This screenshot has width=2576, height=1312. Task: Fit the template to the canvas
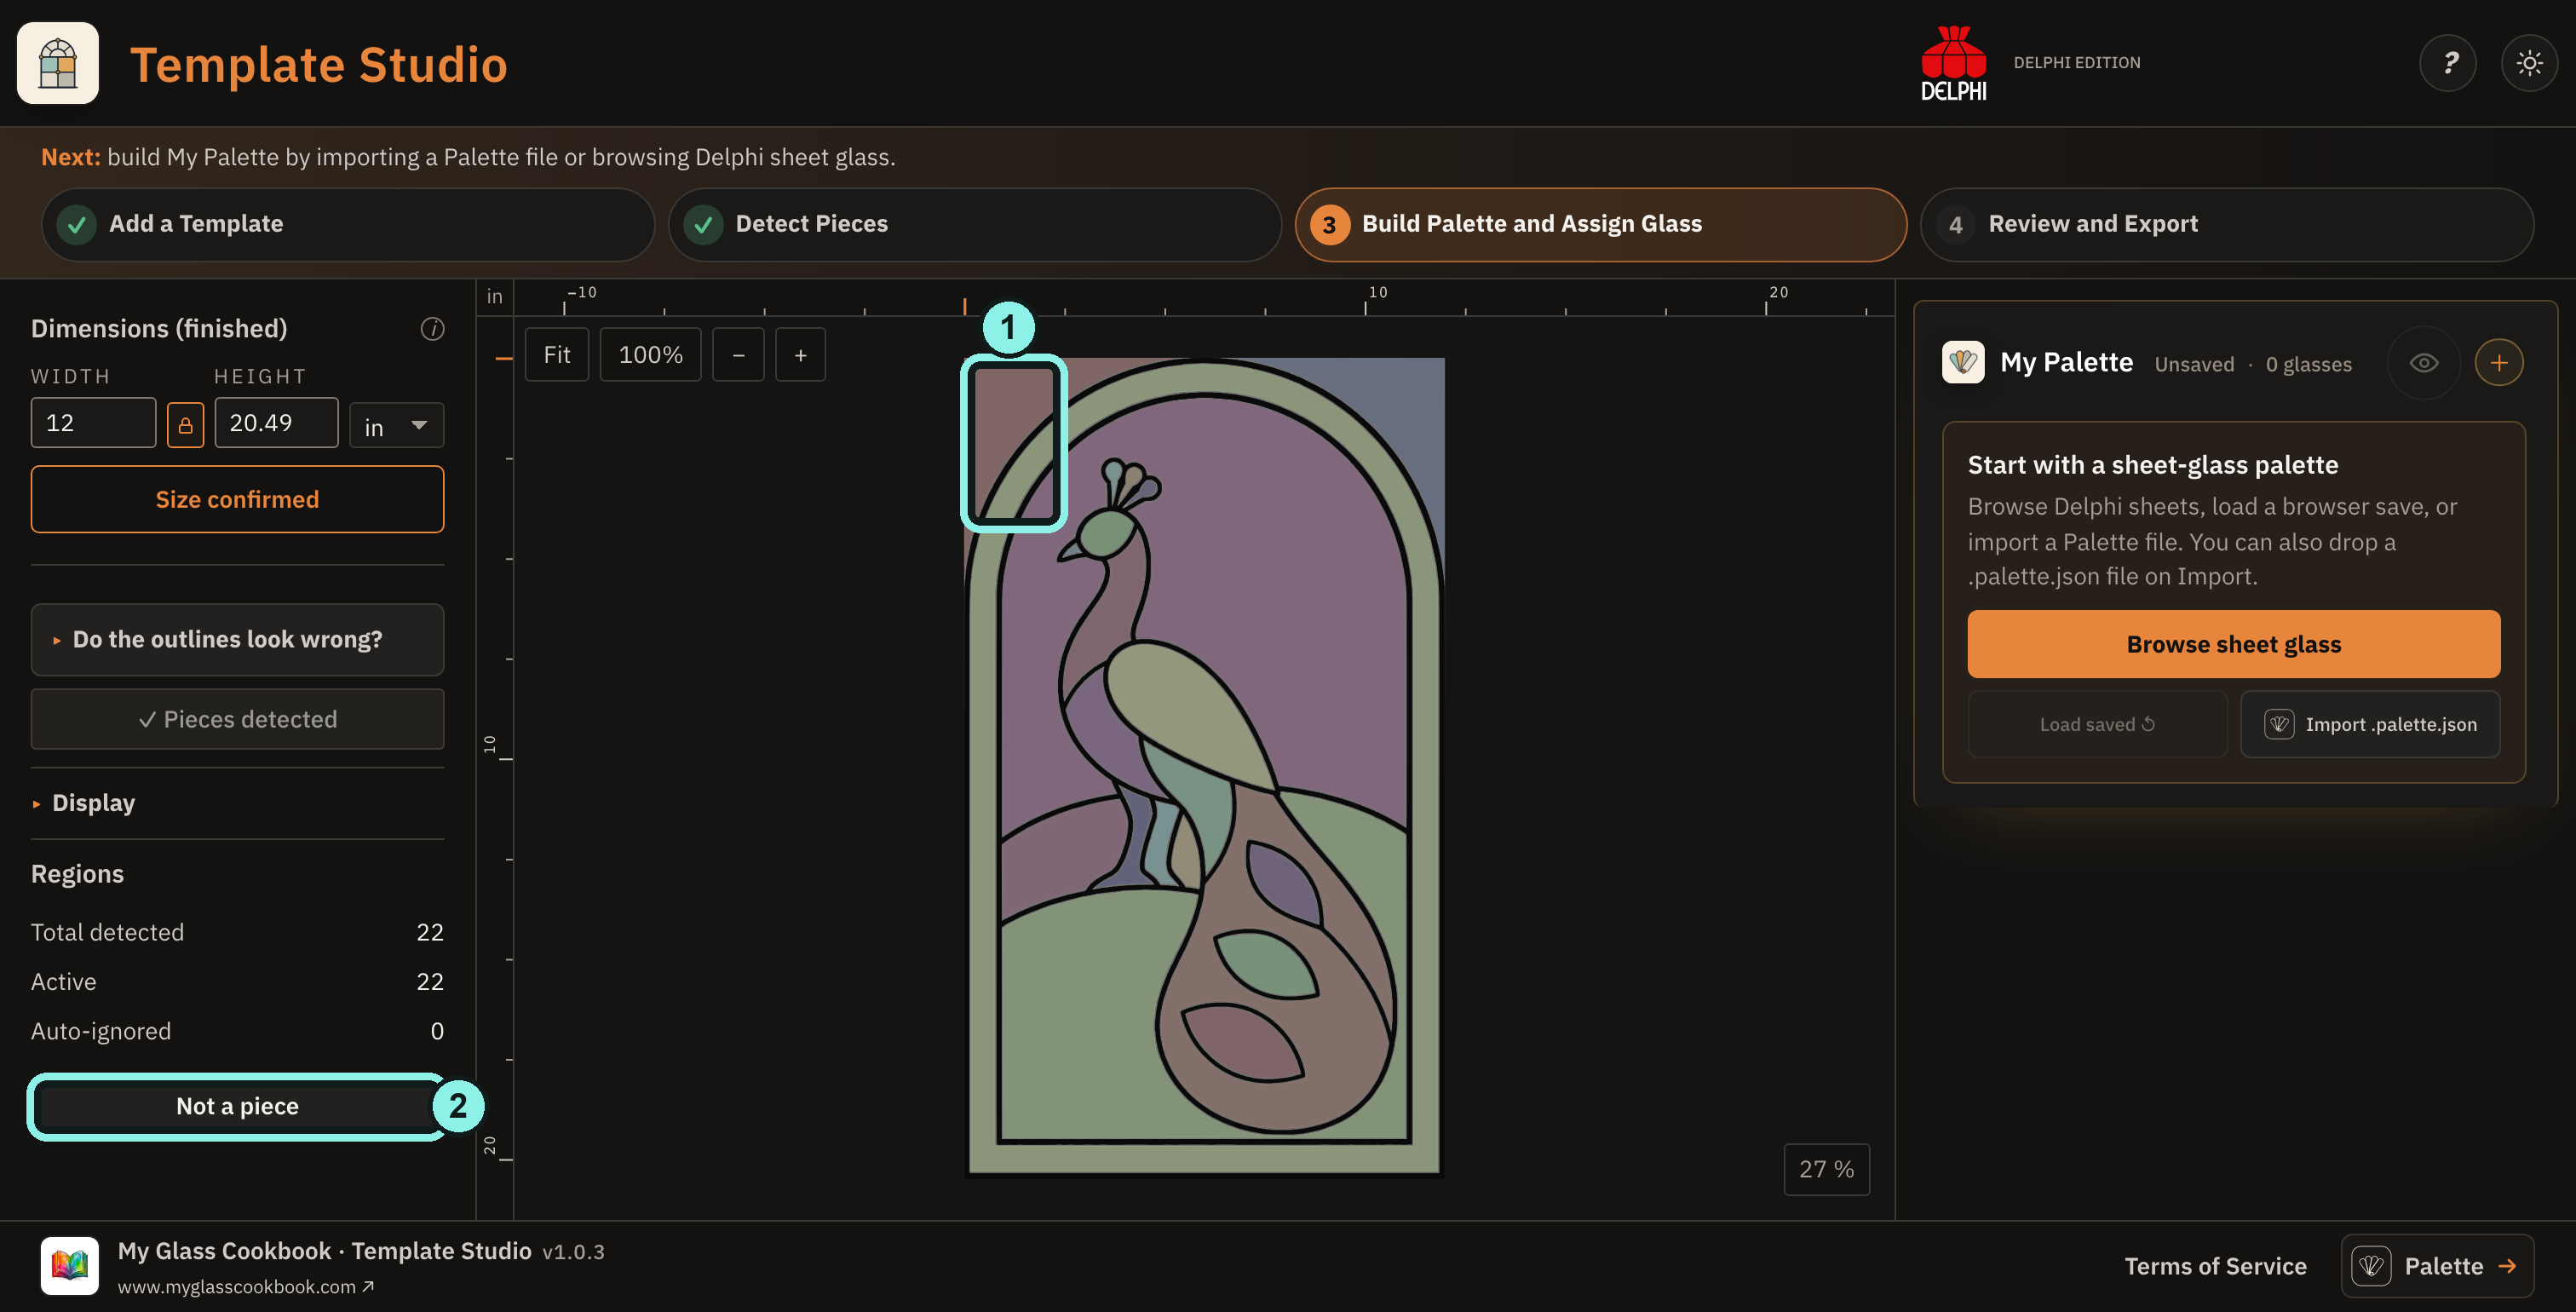(x=556, y=355)
